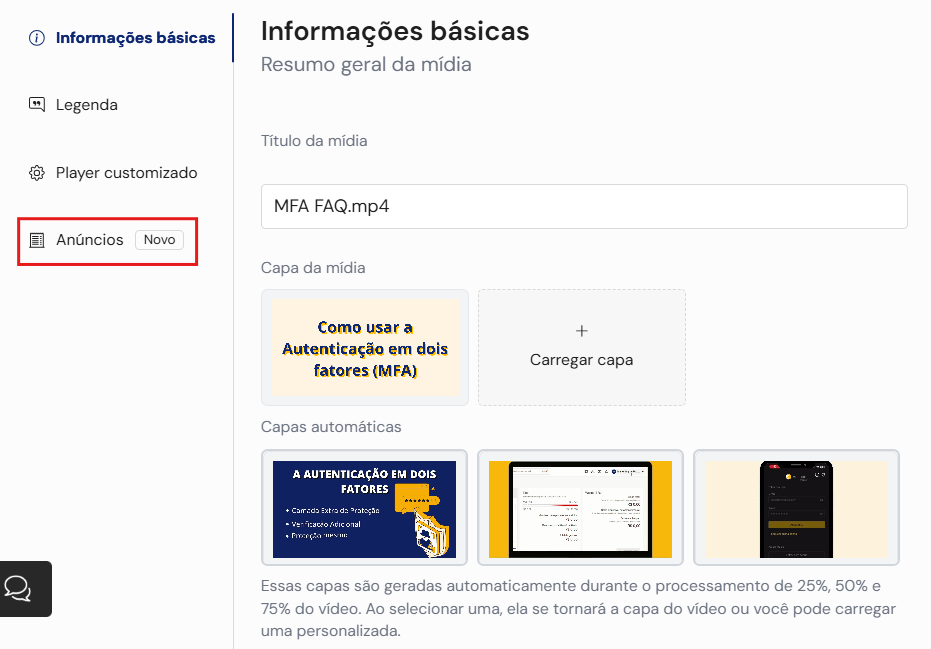
Task: Open the Legenda section
Action: point(86,105)
